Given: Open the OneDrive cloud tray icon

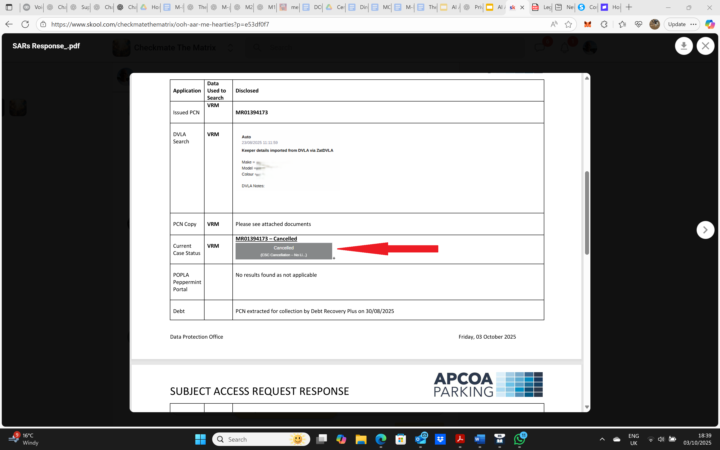Looking at the screenshot, I should (x=617, y=439).
